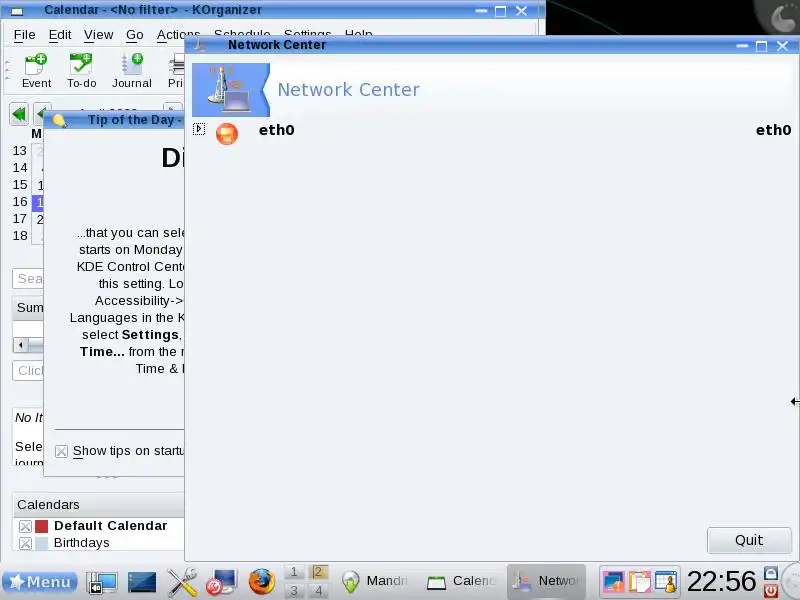The width and height of the screenshot is (800, 600).
Task: Click the Show Desktop taskbar icon
Action: pos(102,582)
